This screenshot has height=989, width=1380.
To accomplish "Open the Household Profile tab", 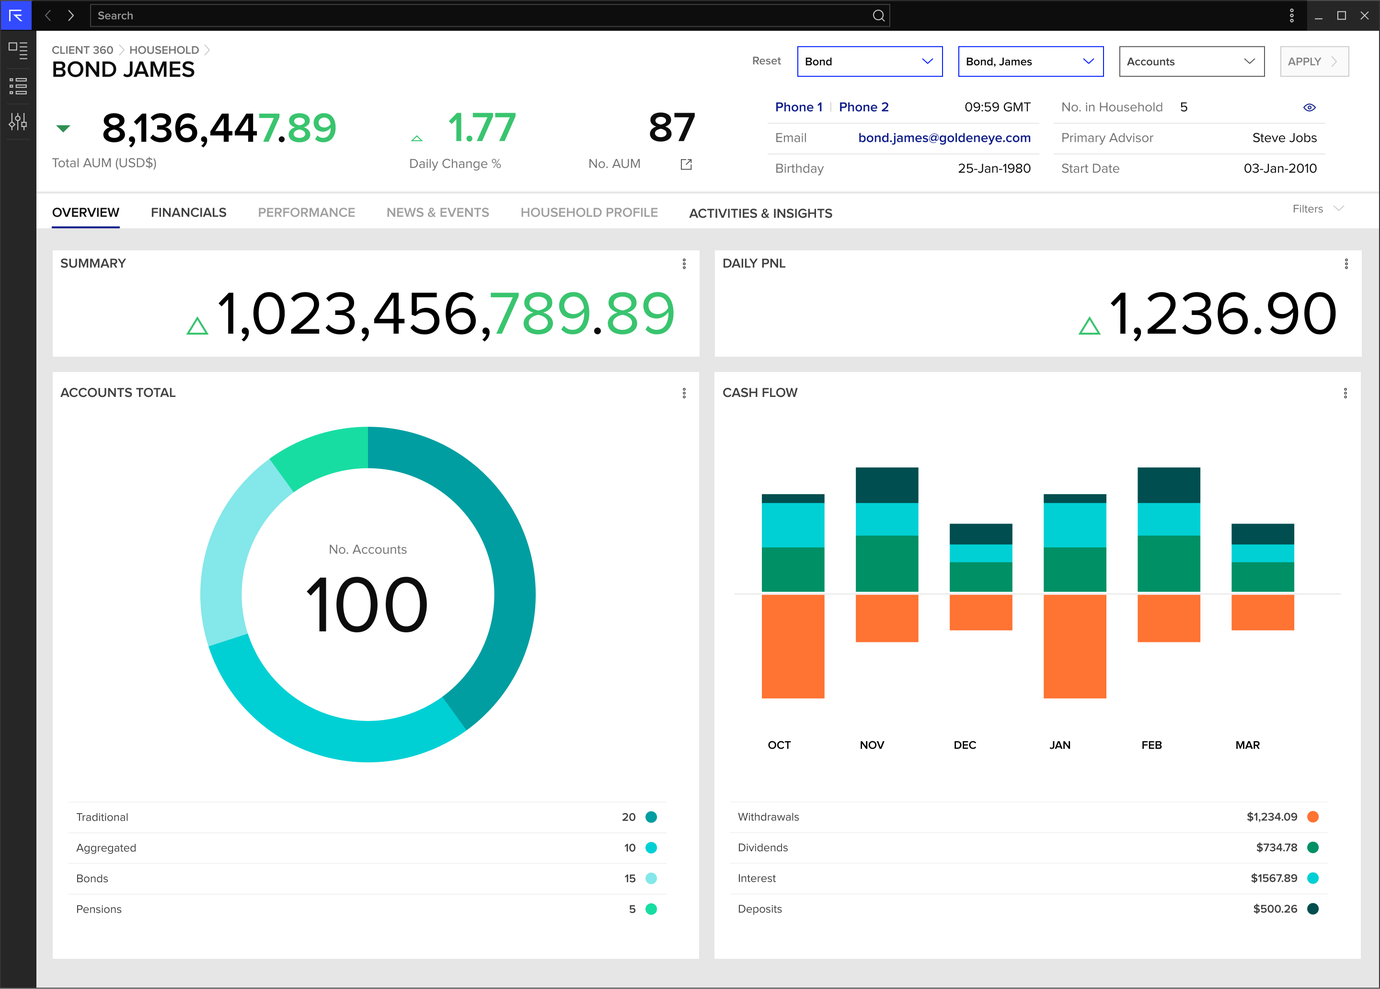I will (589, 212).
